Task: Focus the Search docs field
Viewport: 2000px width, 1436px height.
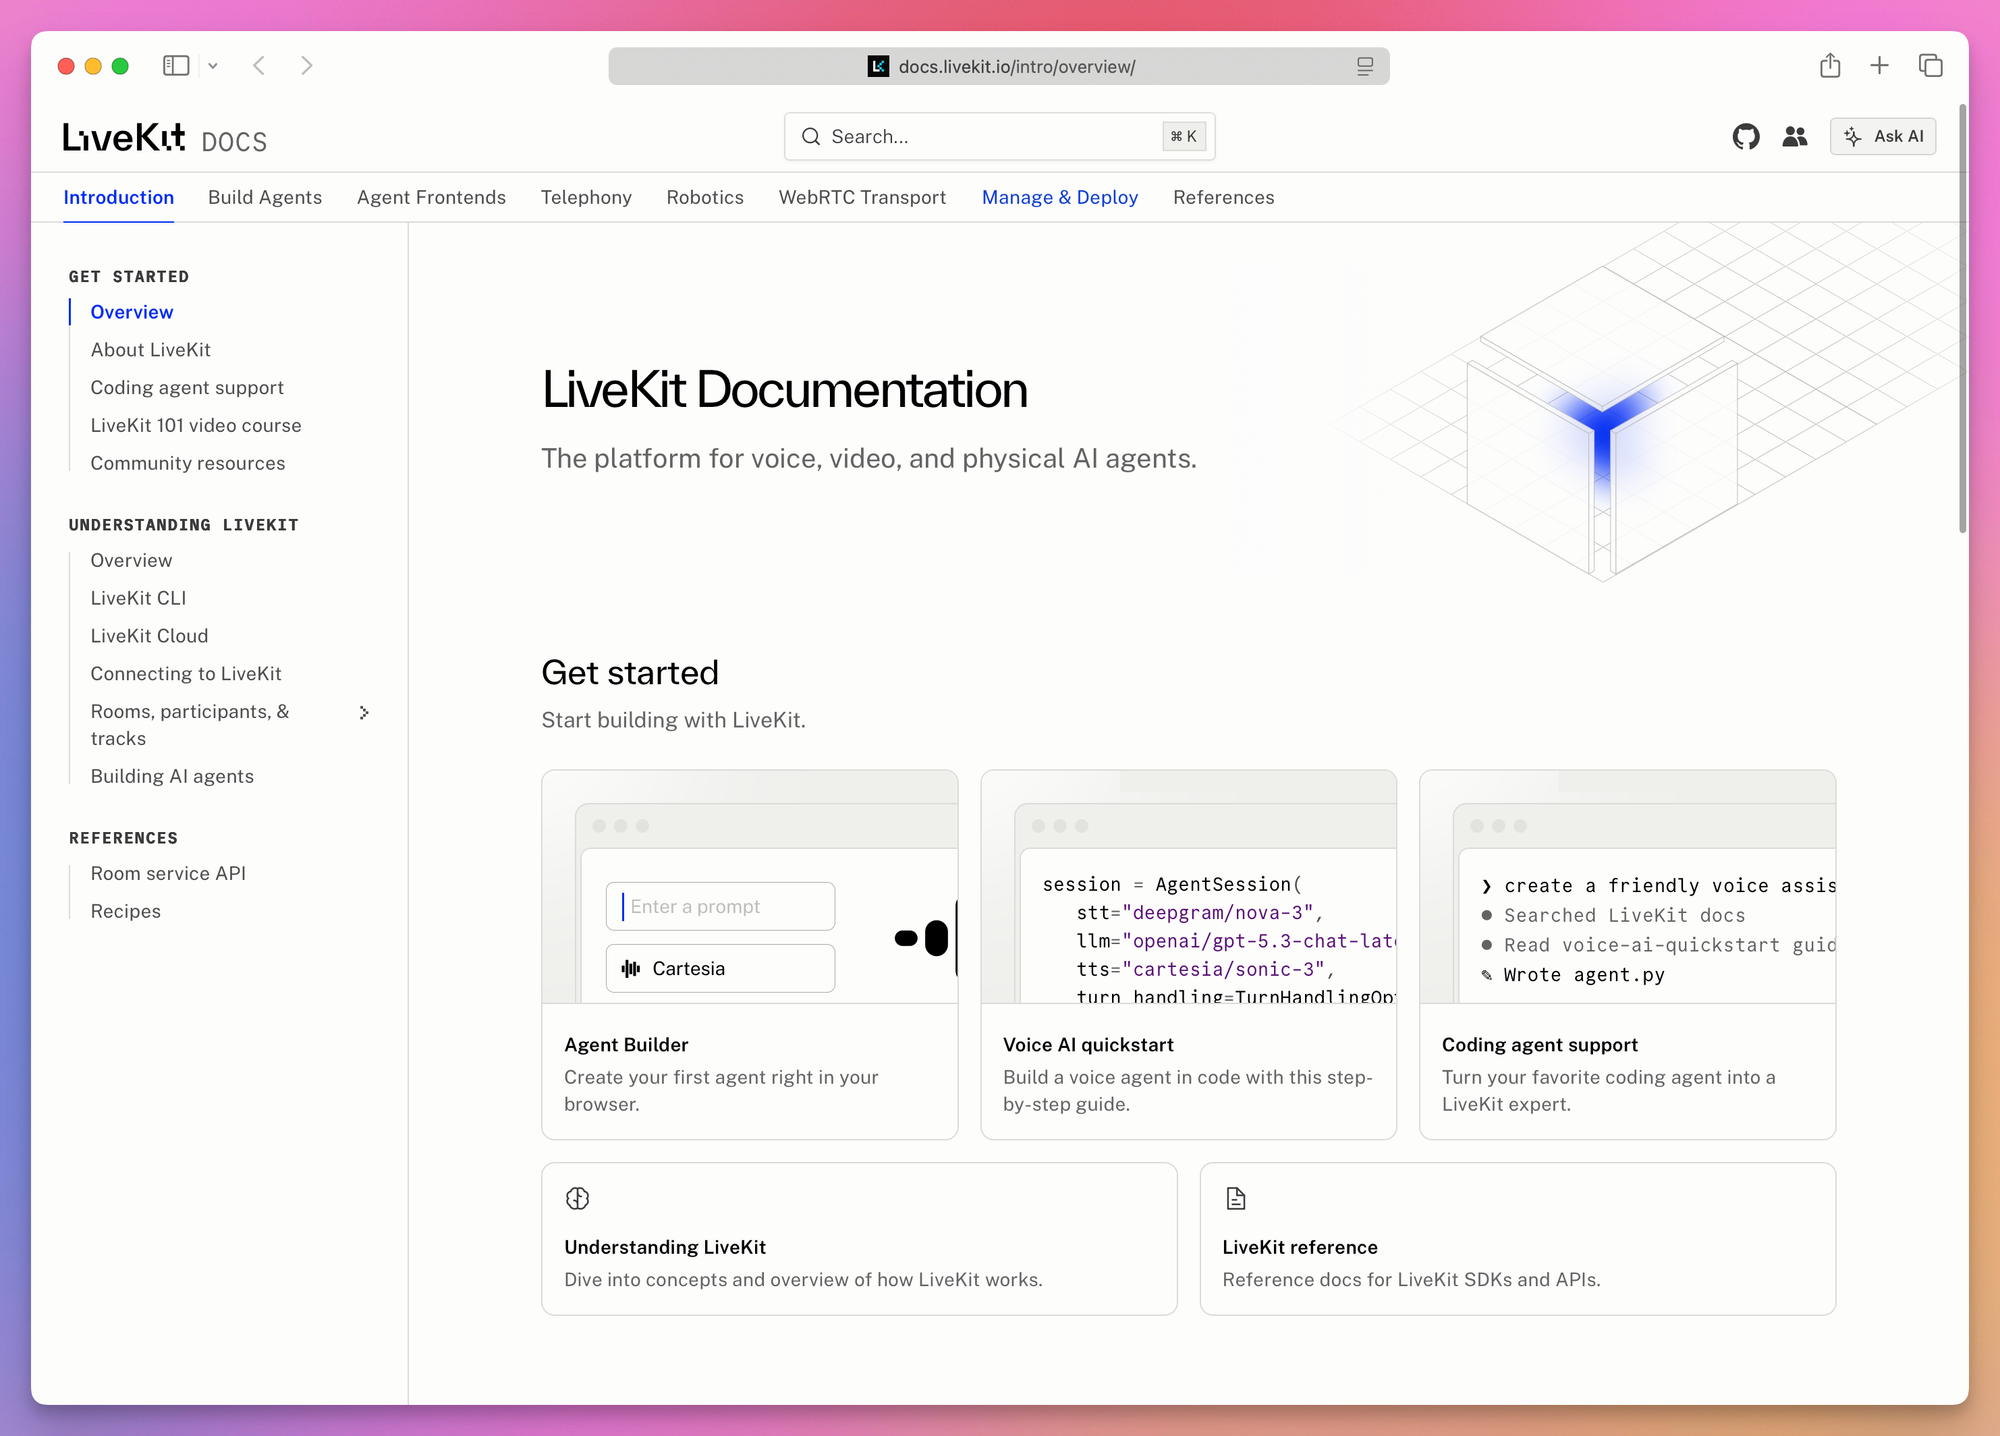Action: (1000, 137)
